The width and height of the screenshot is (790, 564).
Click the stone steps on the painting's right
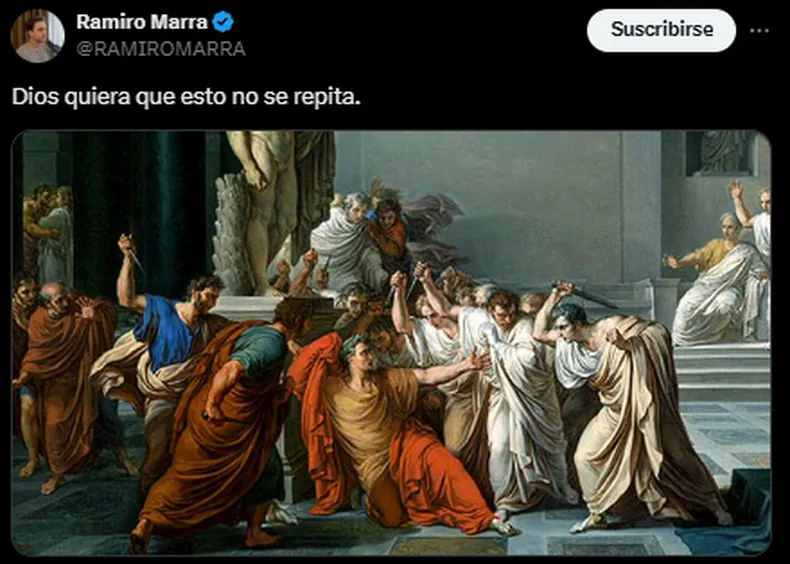(723, 373)
